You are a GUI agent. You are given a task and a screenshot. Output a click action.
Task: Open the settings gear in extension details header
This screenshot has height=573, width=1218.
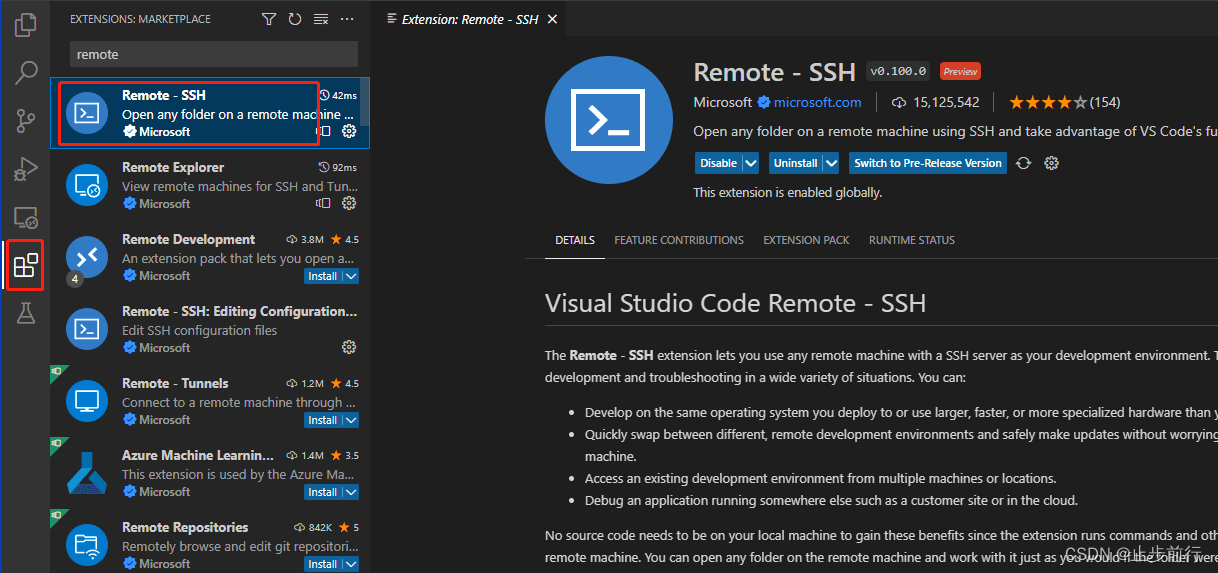pos(1051,163)
